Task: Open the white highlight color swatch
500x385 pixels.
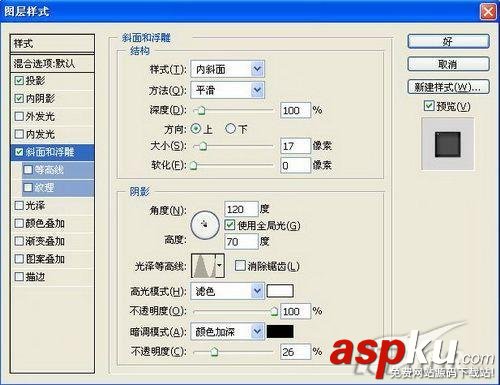Action: pos(280,291)
